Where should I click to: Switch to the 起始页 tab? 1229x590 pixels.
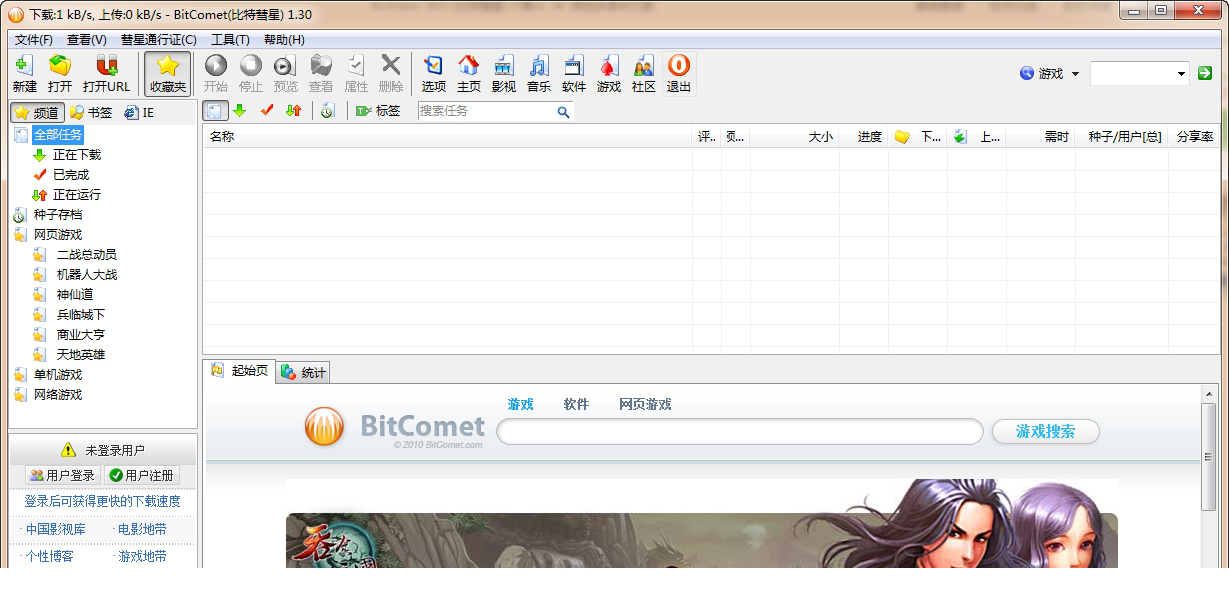pos(240,371)
